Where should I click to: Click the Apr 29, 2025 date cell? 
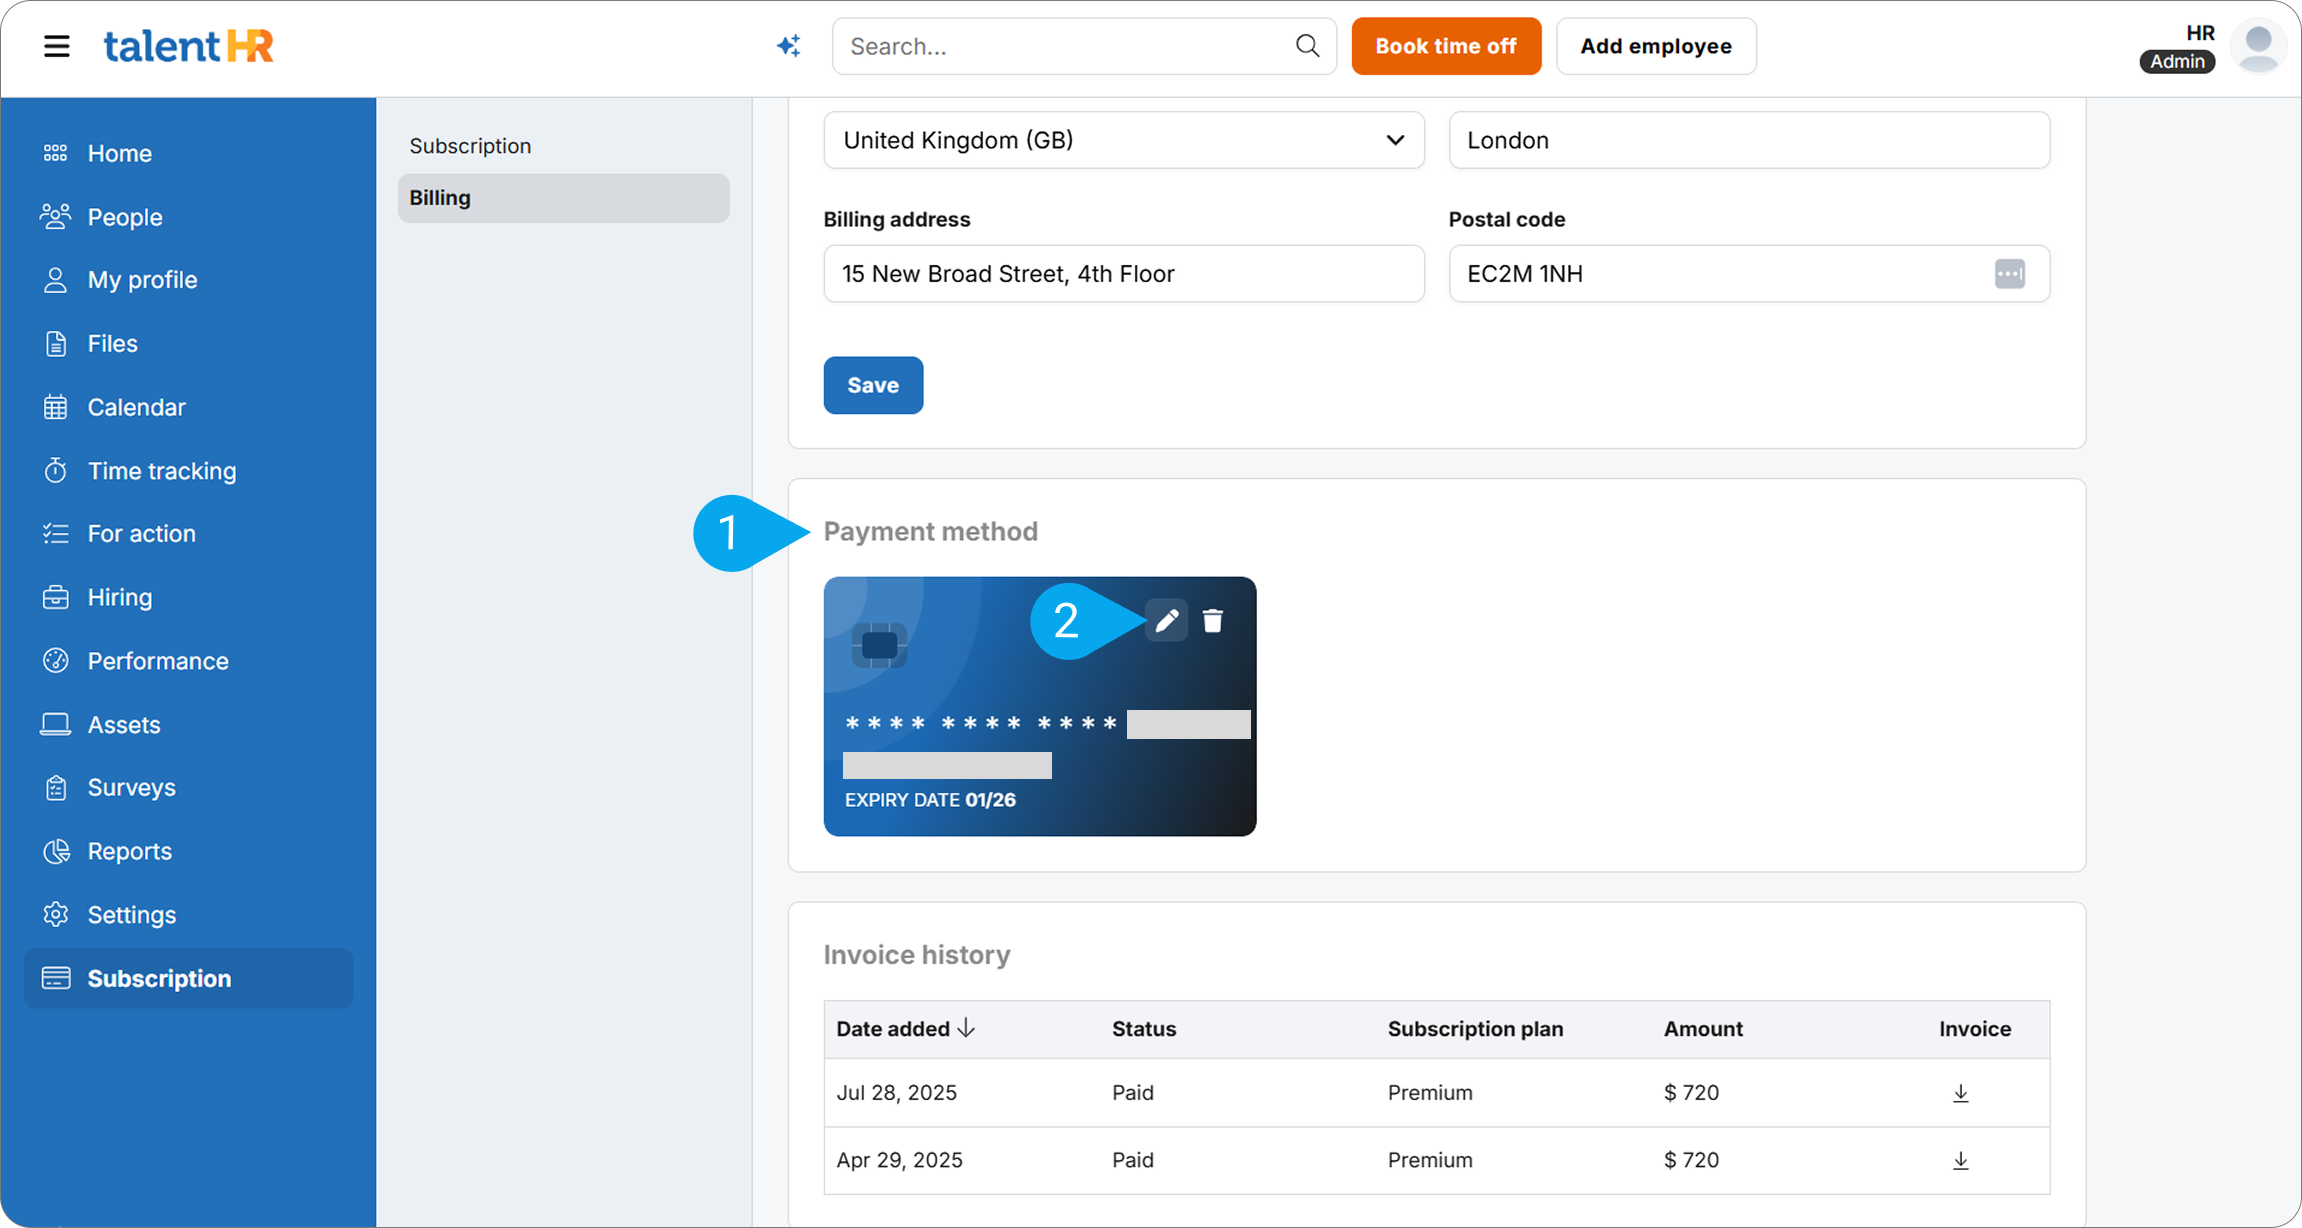click(x=899, y=1160)
